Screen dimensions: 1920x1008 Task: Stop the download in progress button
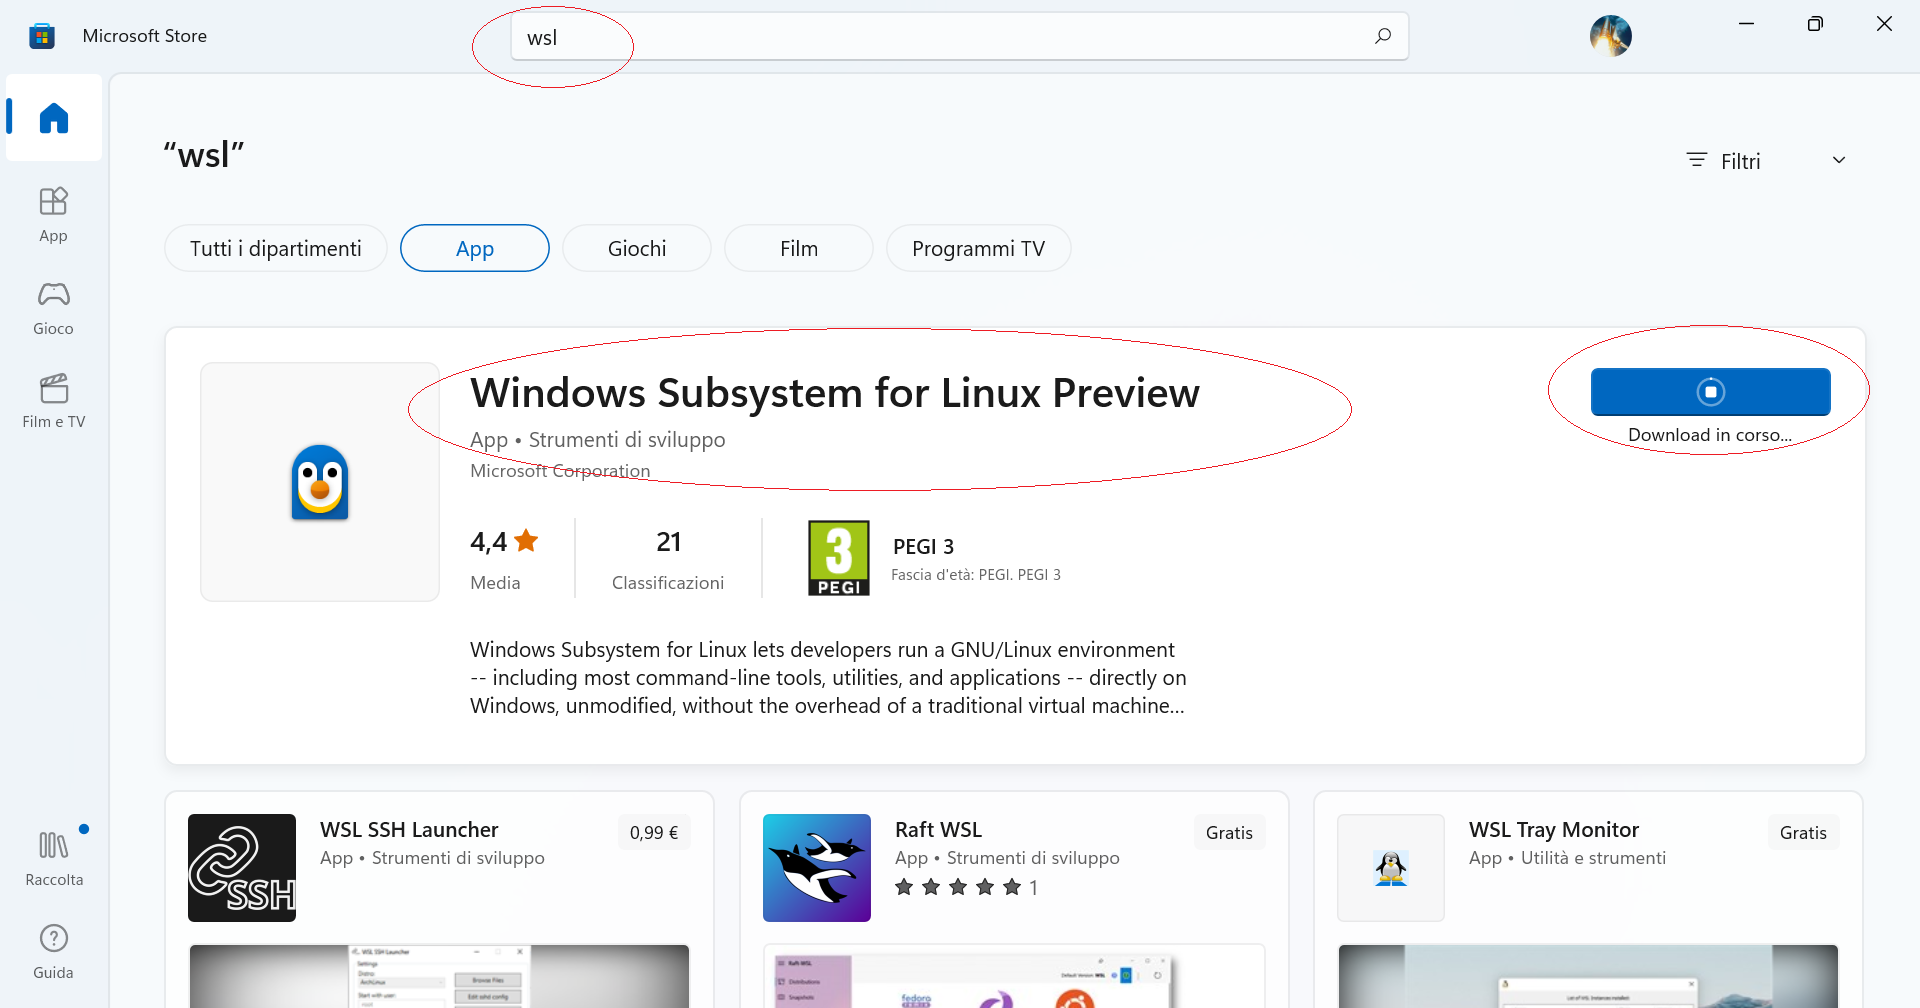[1711, 392]
